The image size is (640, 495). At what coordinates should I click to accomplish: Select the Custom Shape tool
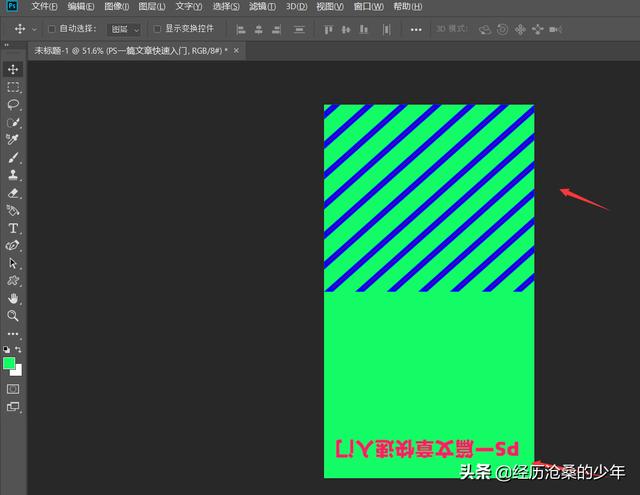[13, 281]
